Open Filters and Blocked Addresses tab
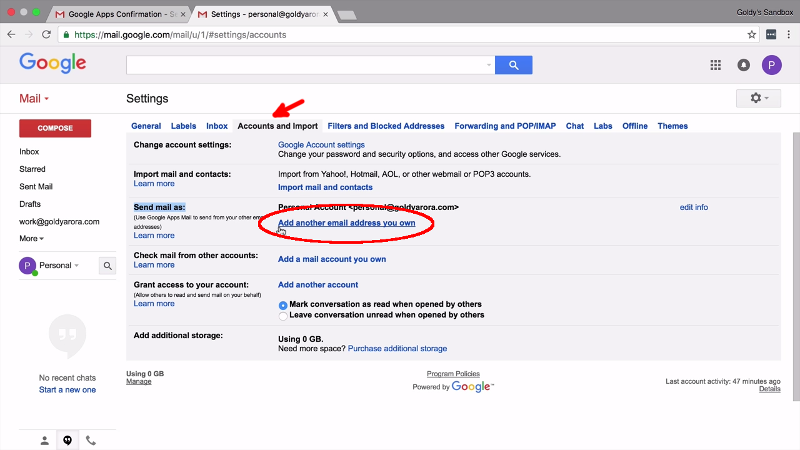The height and width of the screenshot is (450, 800). 386,126
